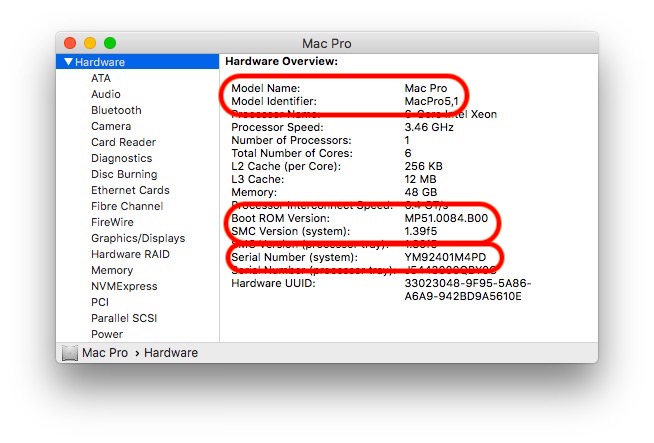Open the NVMExpress entry
654x443 pixels.
point(124,286)
